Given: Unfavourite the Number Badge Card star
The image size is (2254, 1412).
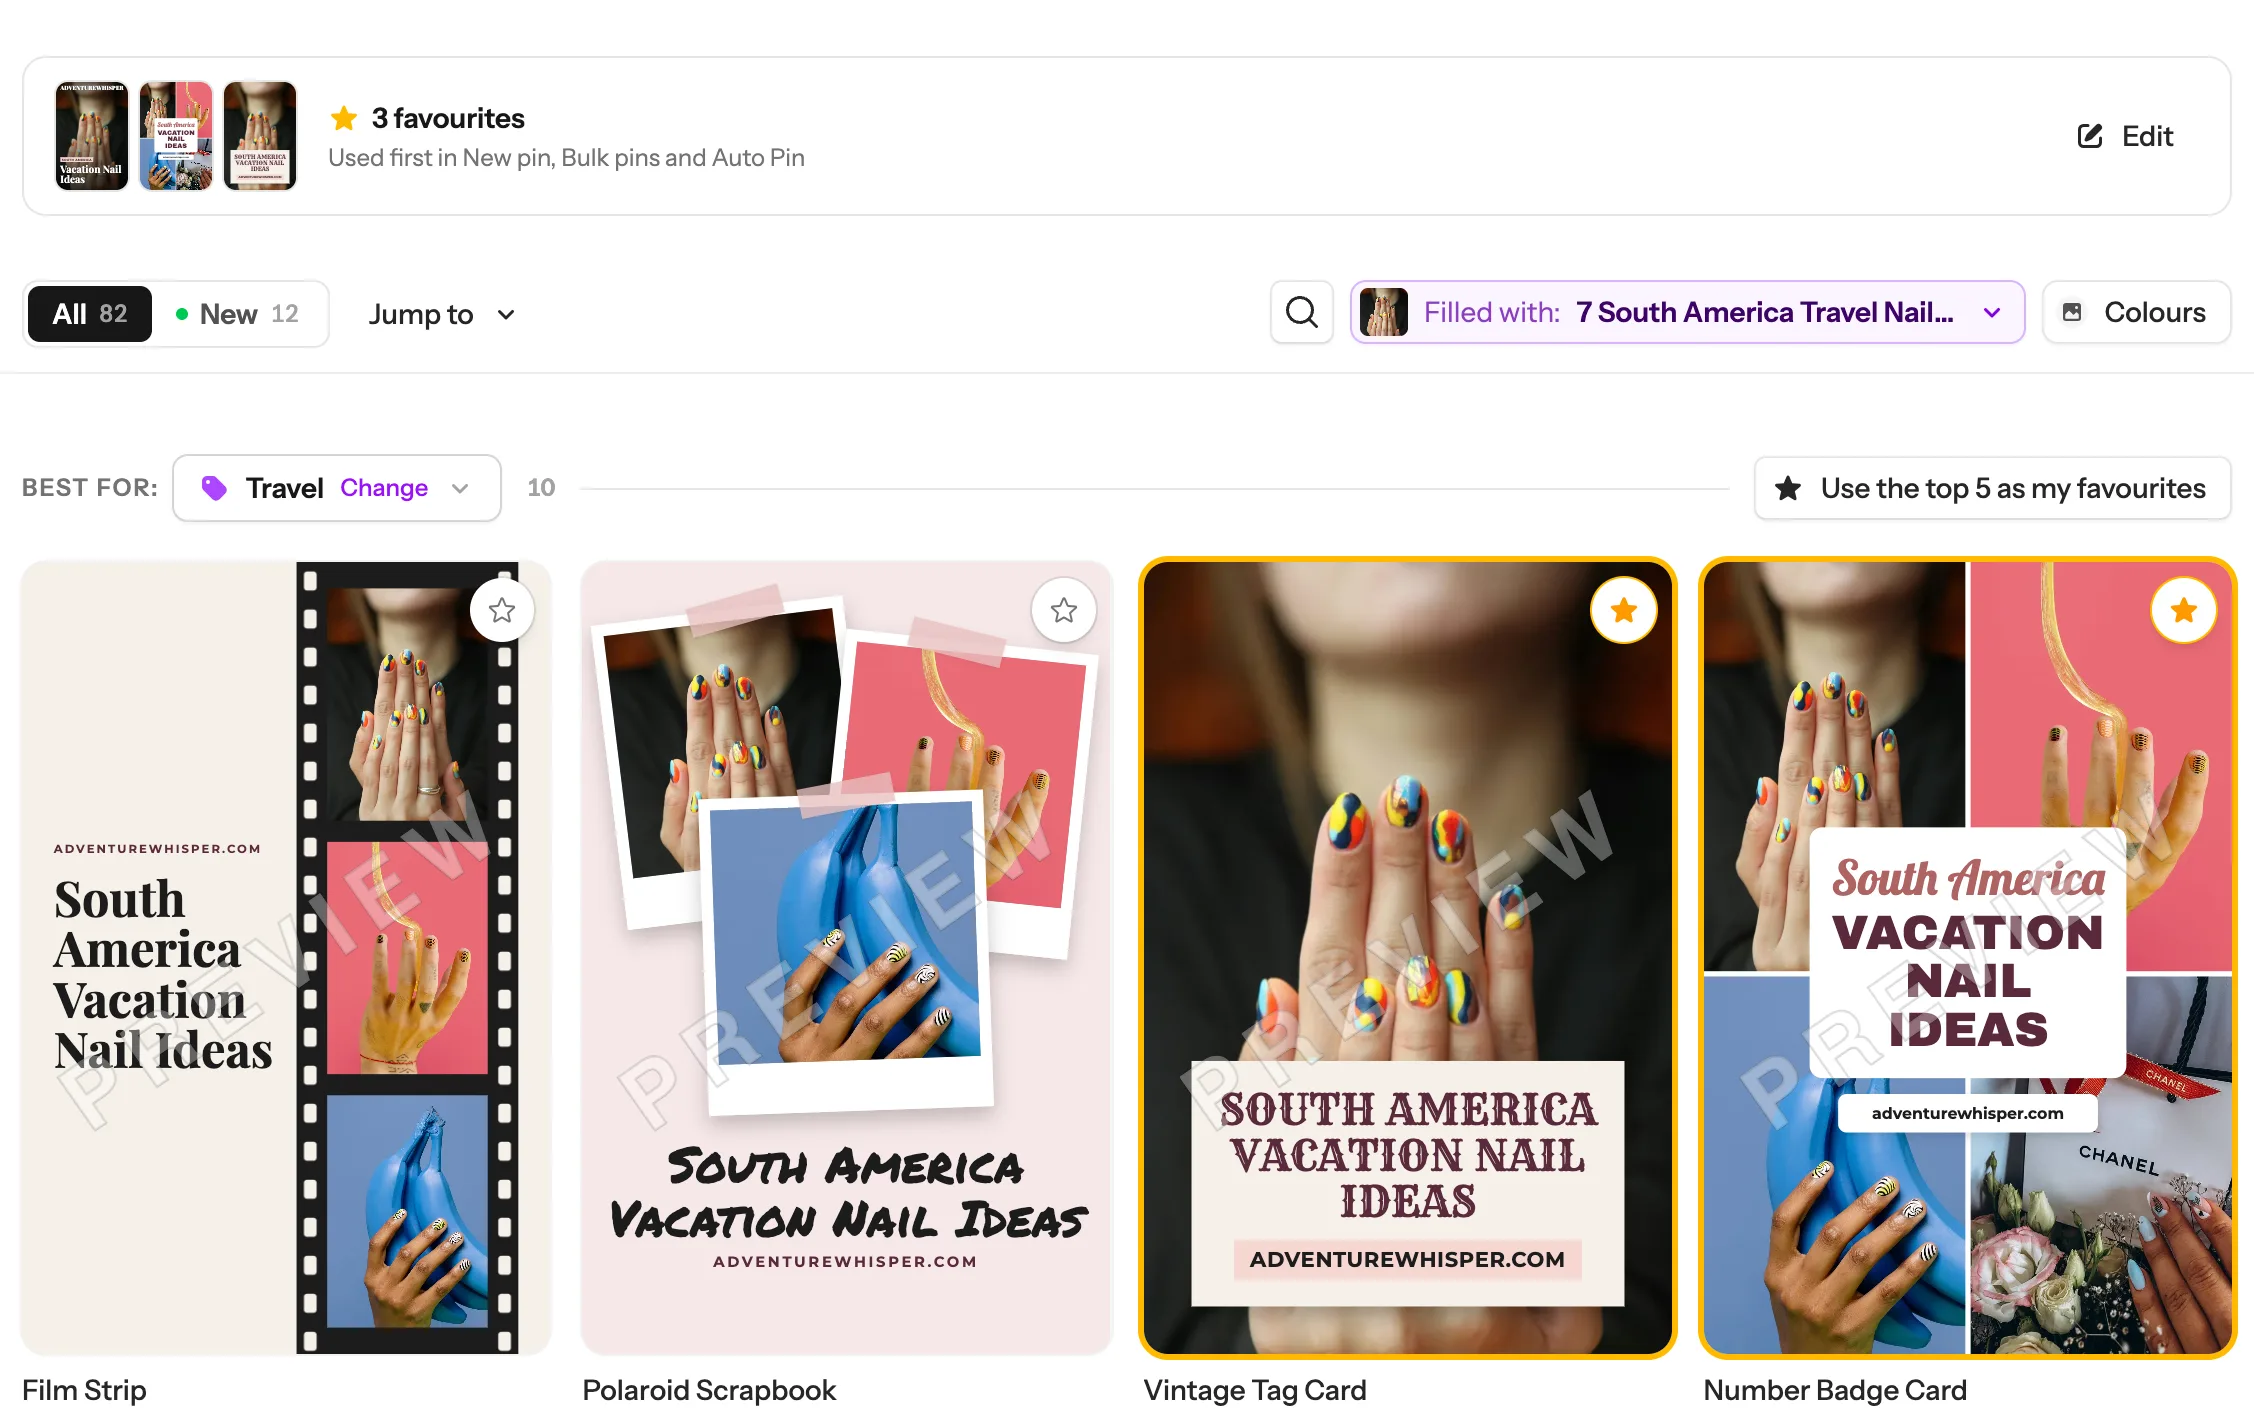Looking at the screenshot, I should pos(2184,610).
